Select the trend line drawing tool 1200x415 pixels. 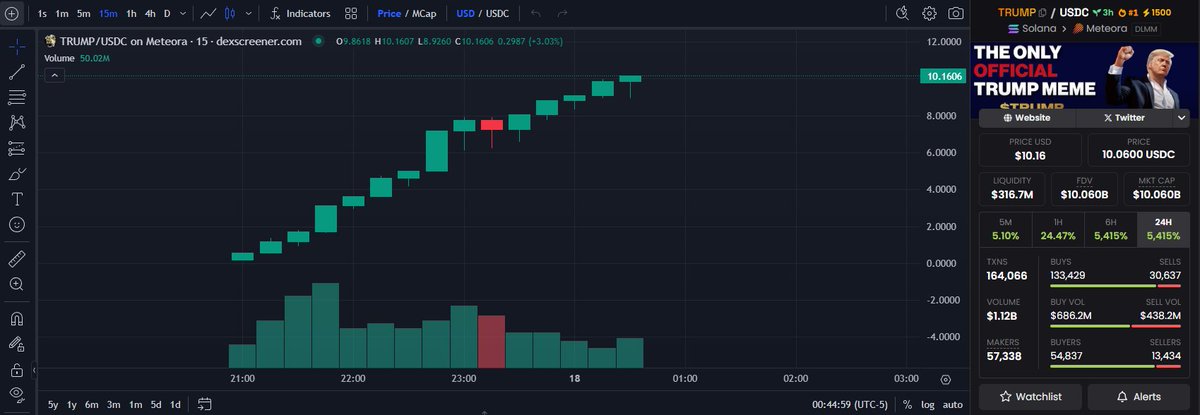tap(16, 72)
